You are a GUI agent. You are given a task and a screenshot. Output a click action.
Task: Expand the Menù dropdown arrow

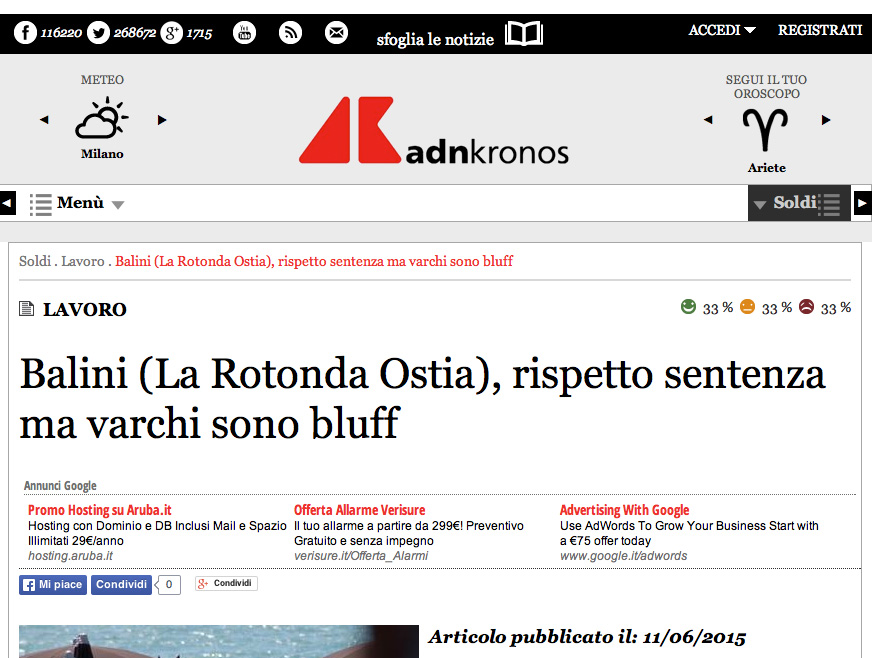click(117, 205)
